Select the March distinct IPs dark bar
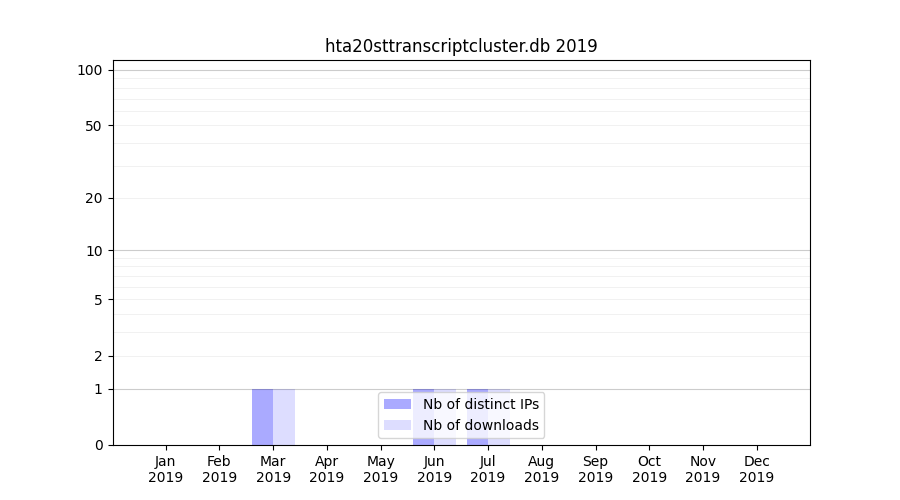 tap(262, 417)
